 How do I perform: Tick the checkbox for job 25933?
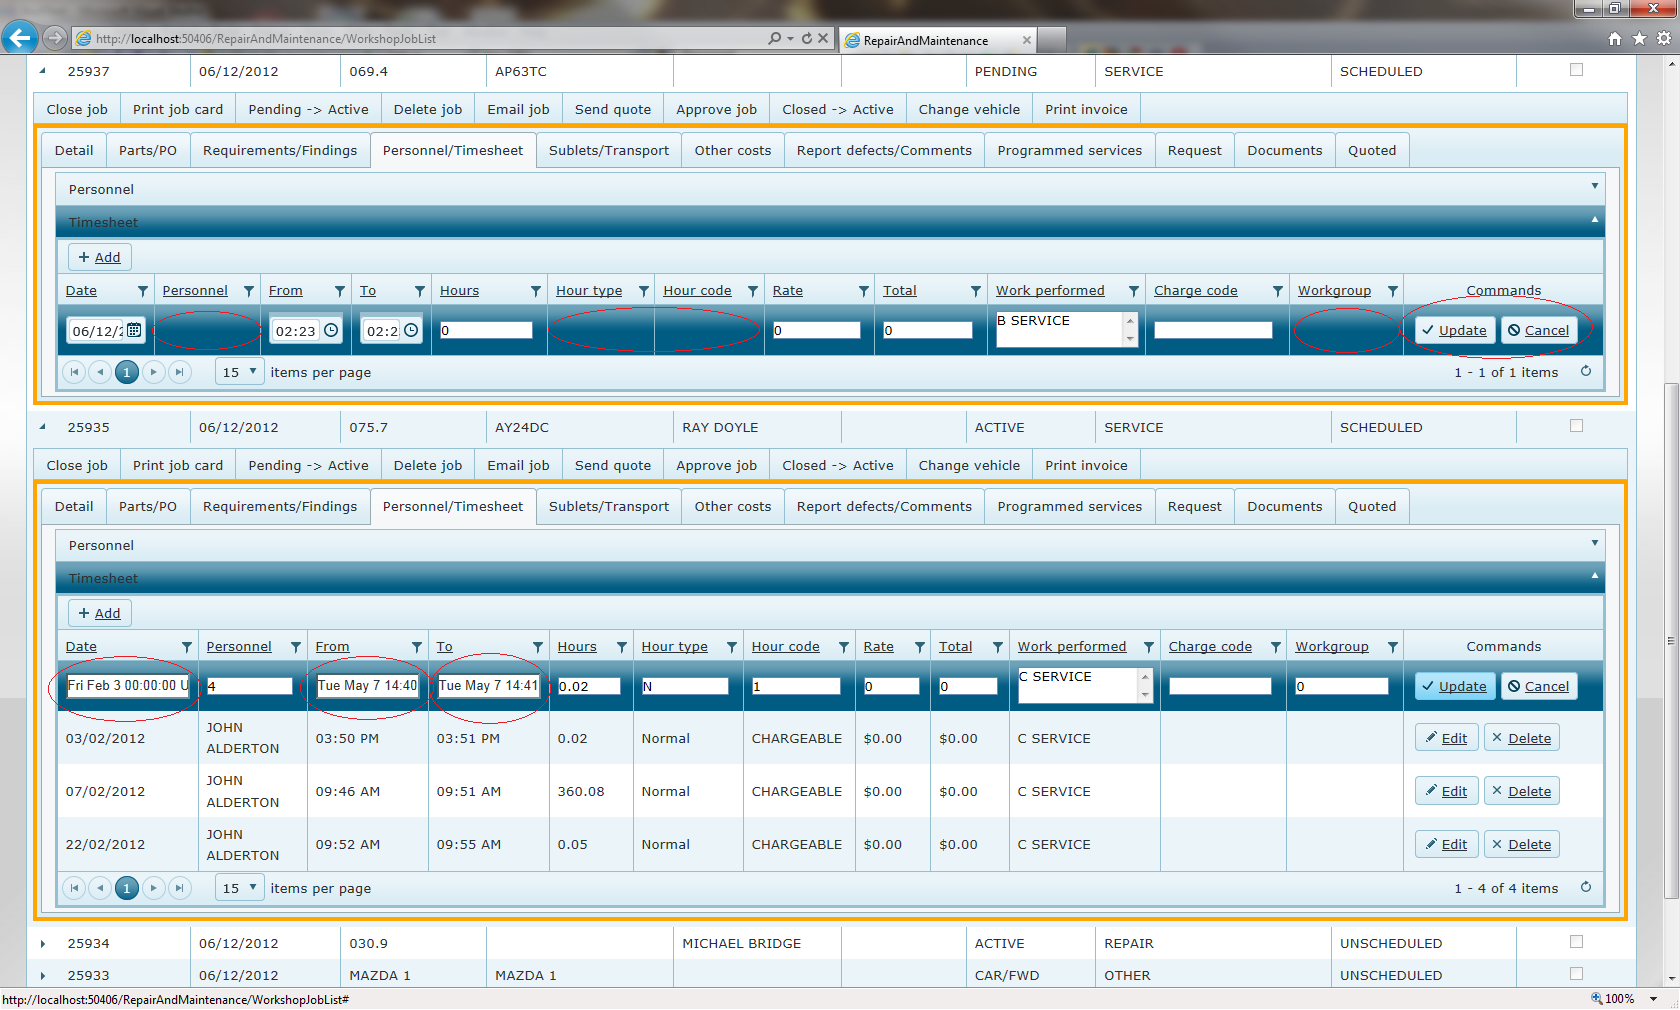[1577, 974]
